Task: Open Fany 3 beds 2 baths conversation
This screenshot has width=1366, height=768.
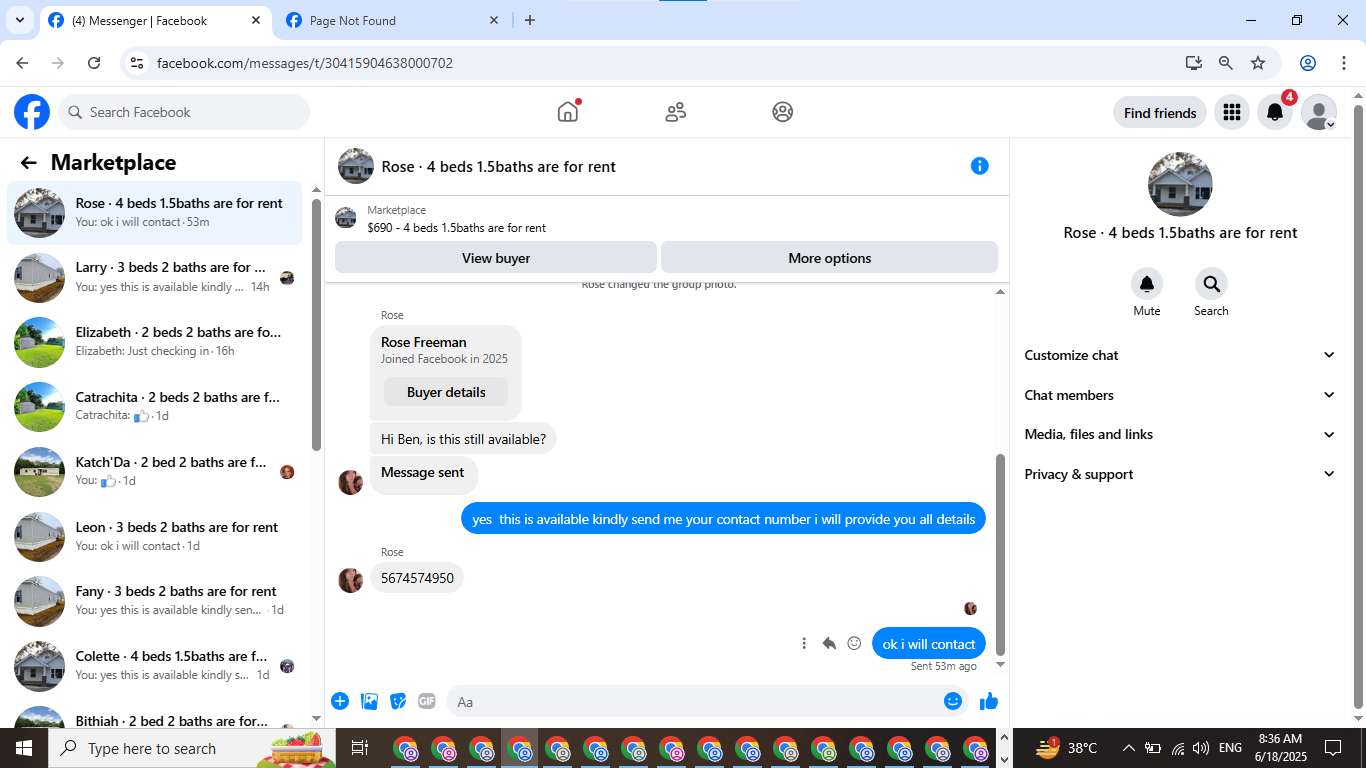Action: pos(155,601)
